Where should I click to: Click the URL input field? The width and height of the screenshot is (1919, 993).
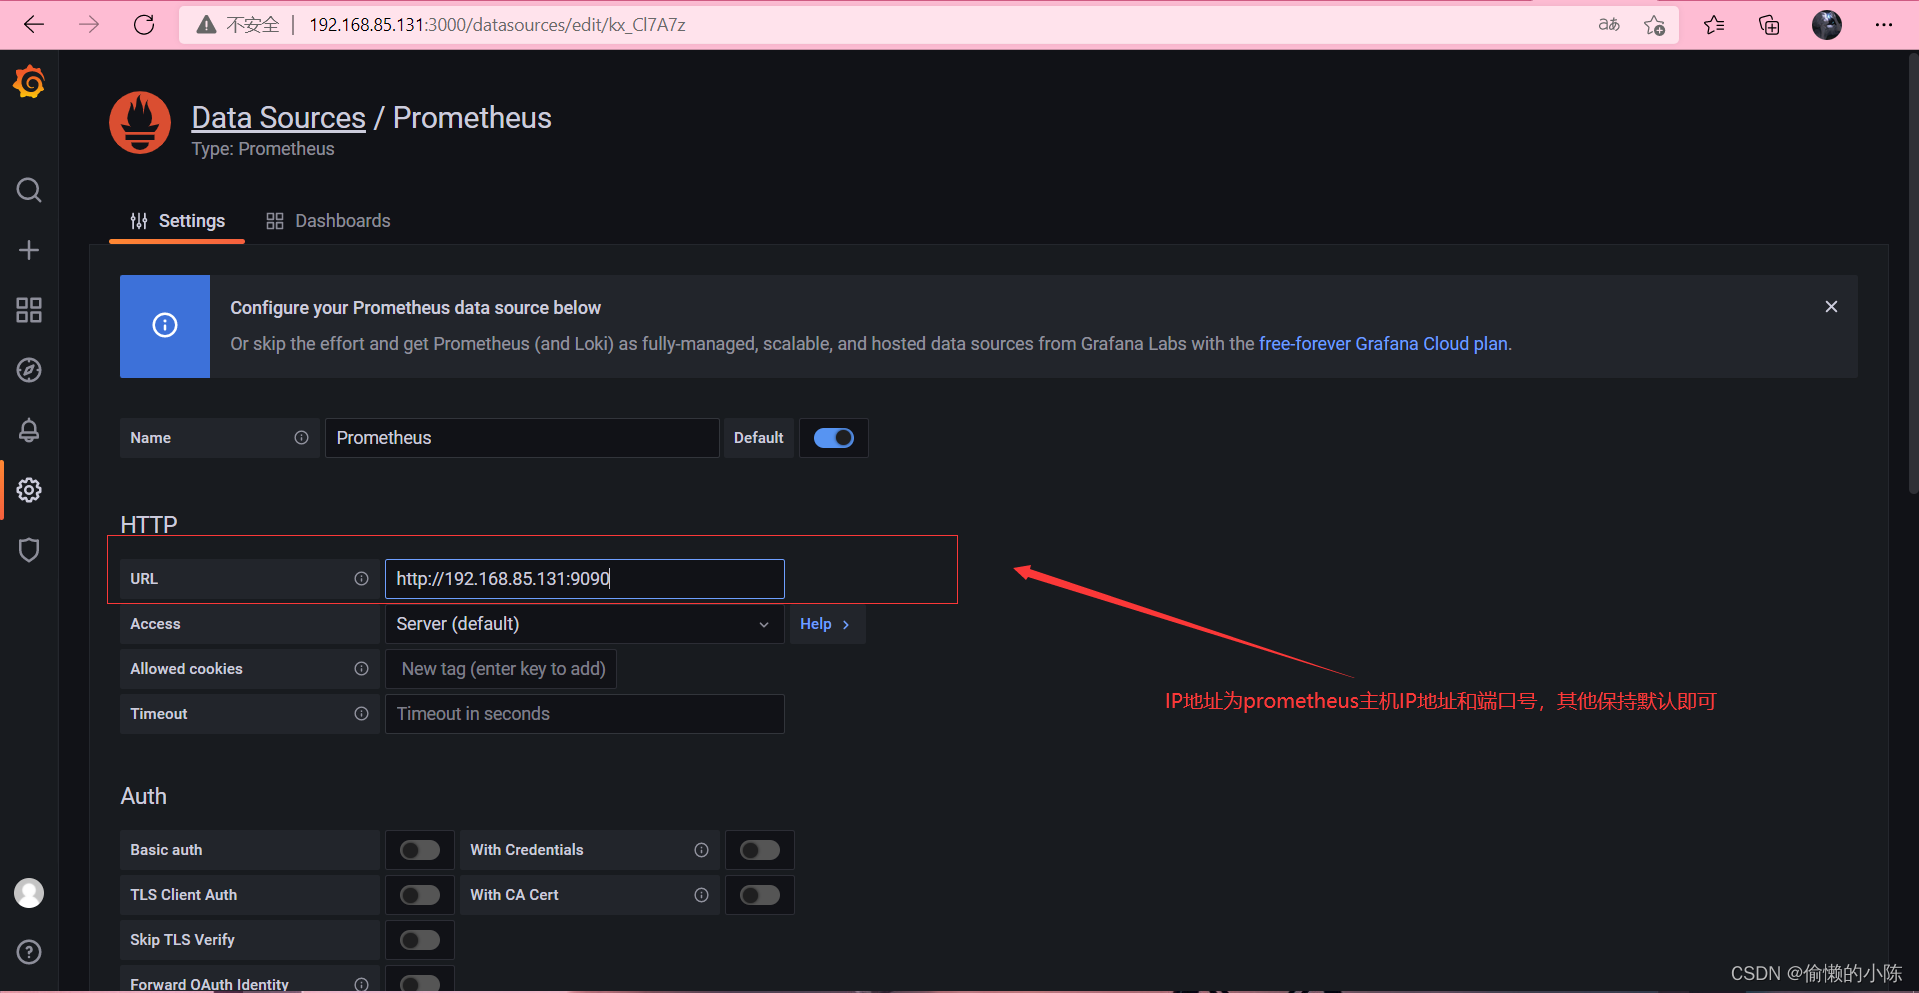[585, 579]
